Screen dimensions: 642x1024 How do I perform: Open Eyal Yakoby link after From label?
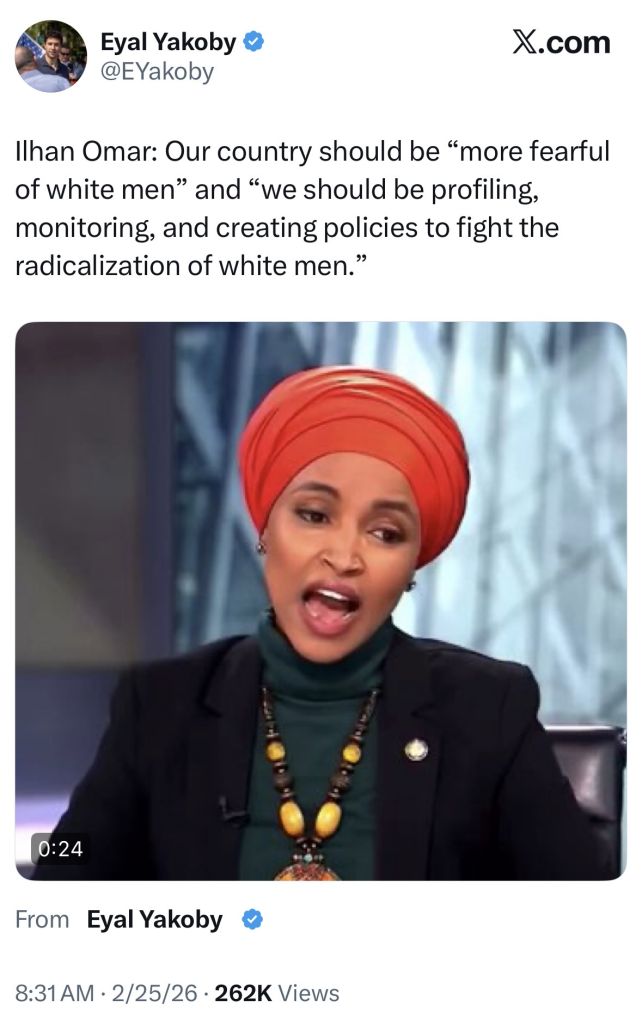[155, 920]
